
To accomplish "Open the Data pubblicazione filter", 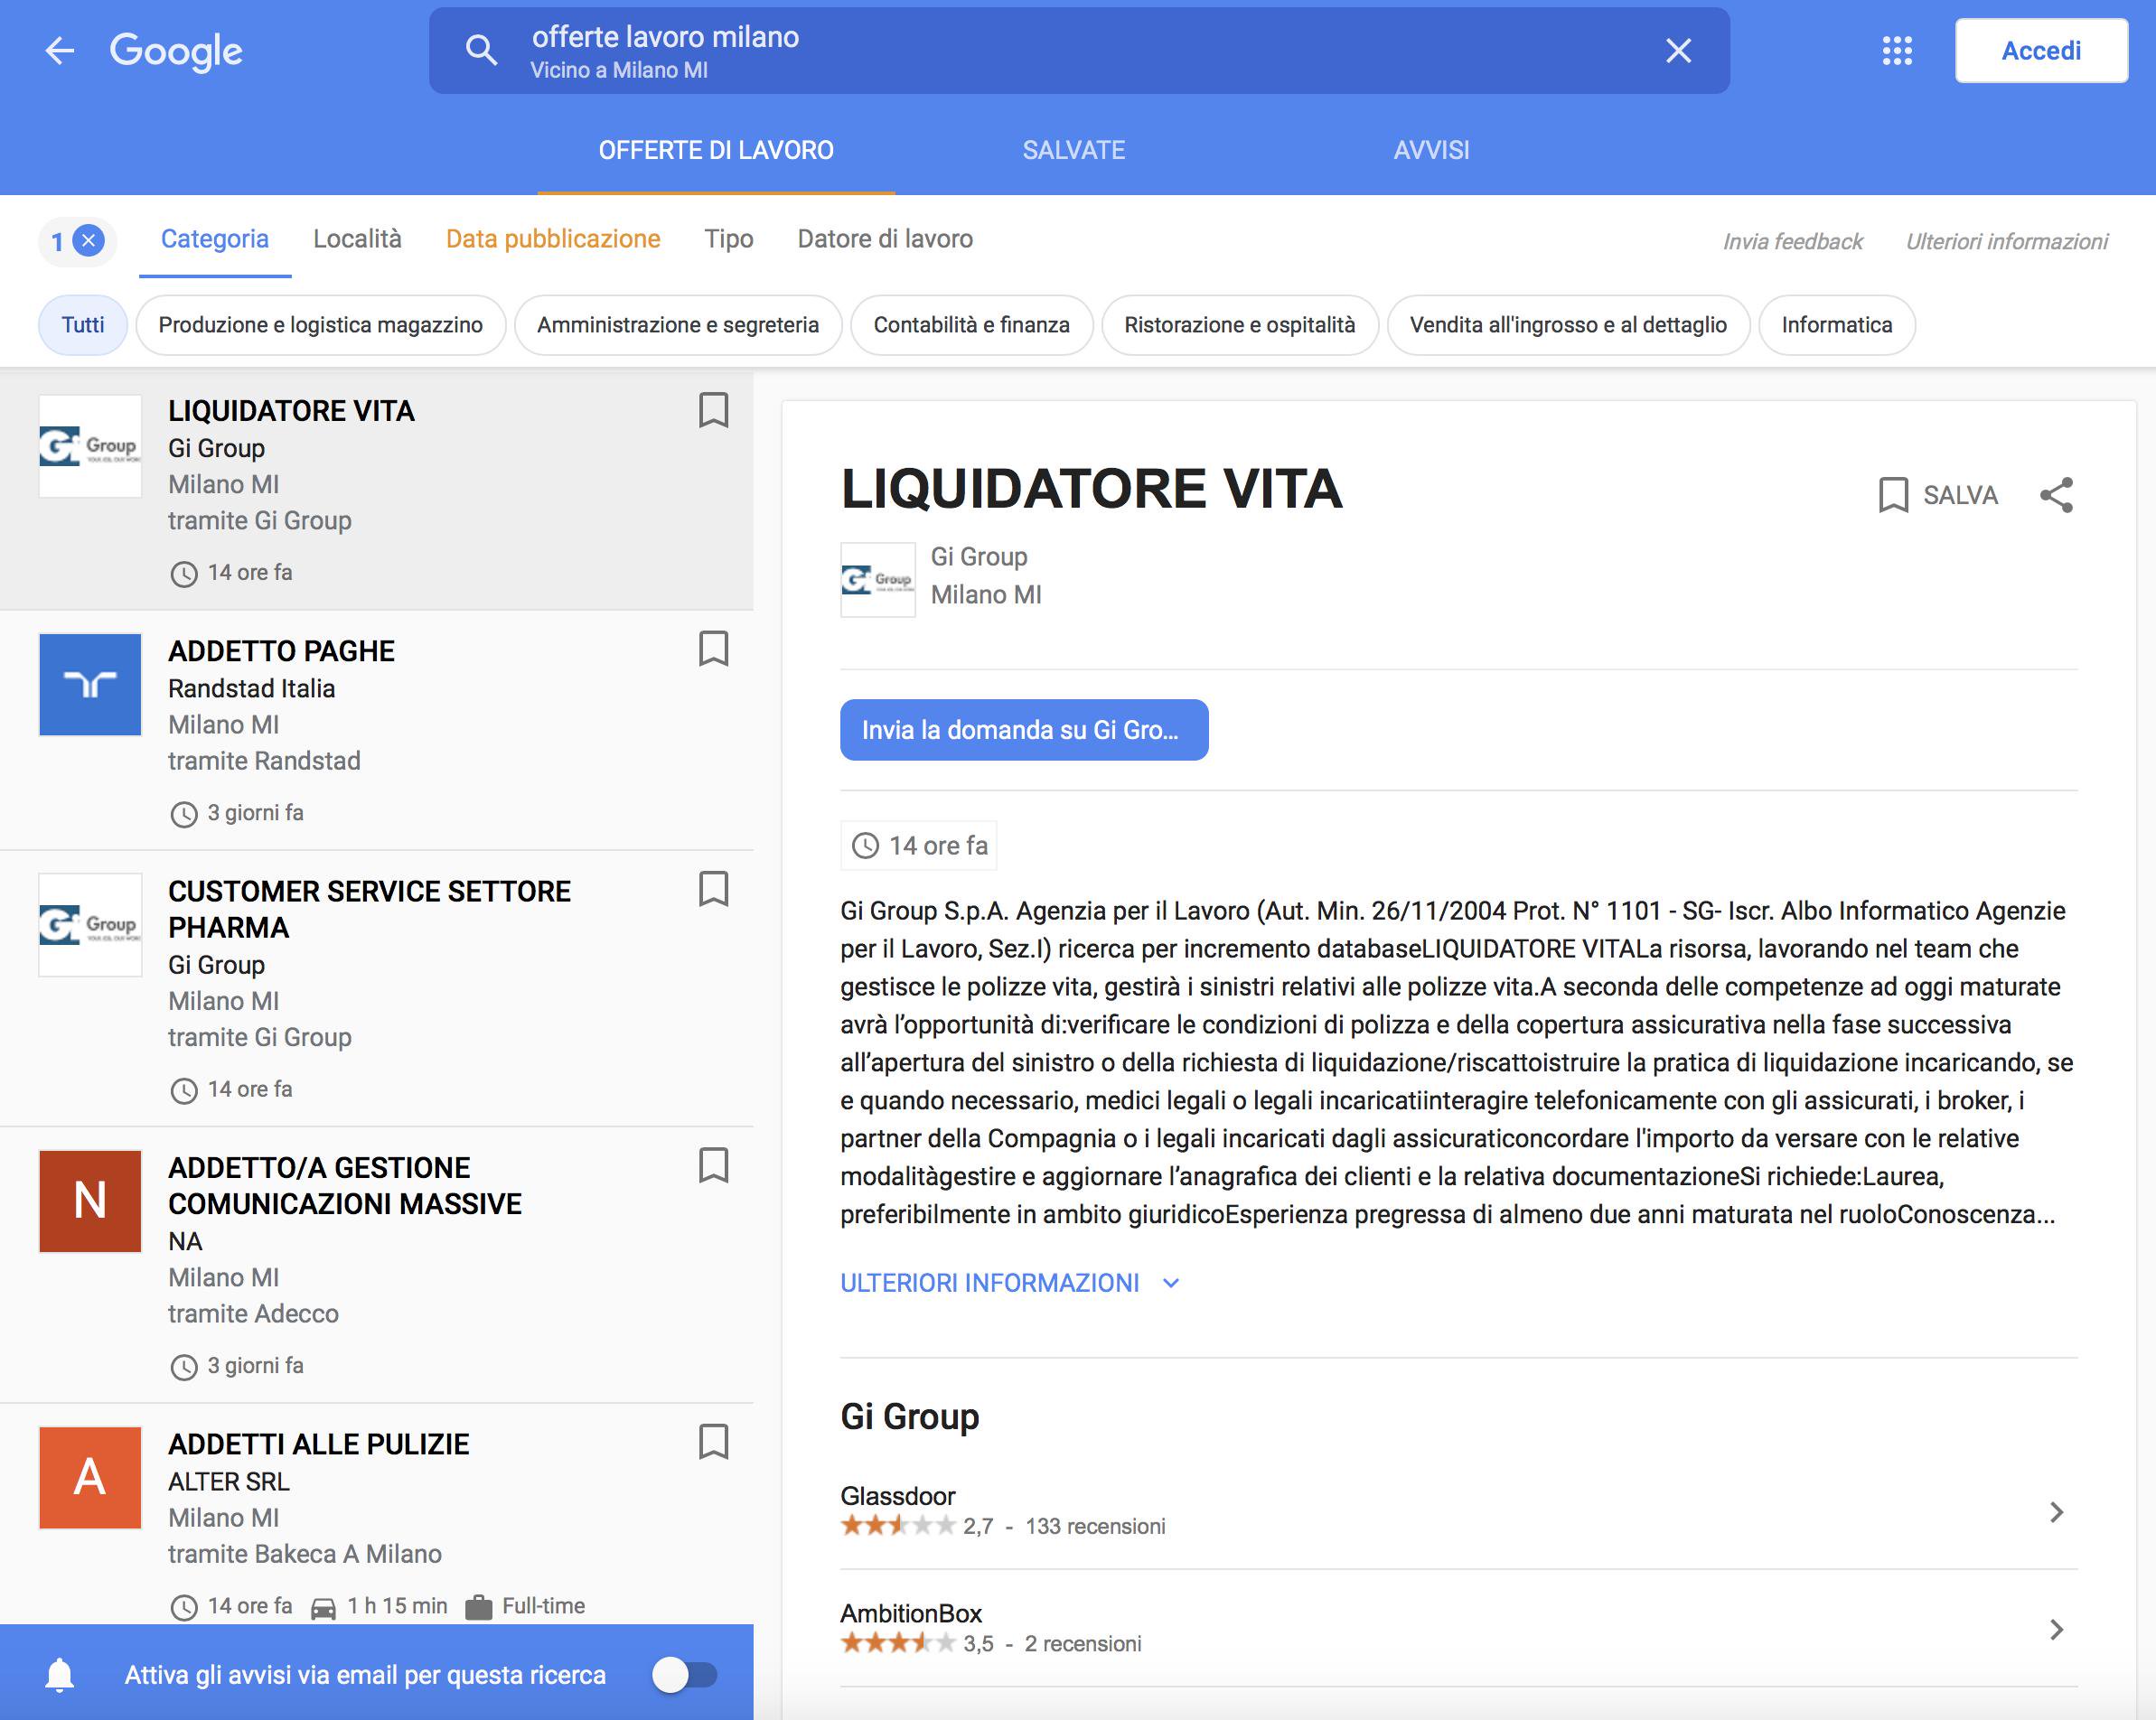I will pos(553,239).
